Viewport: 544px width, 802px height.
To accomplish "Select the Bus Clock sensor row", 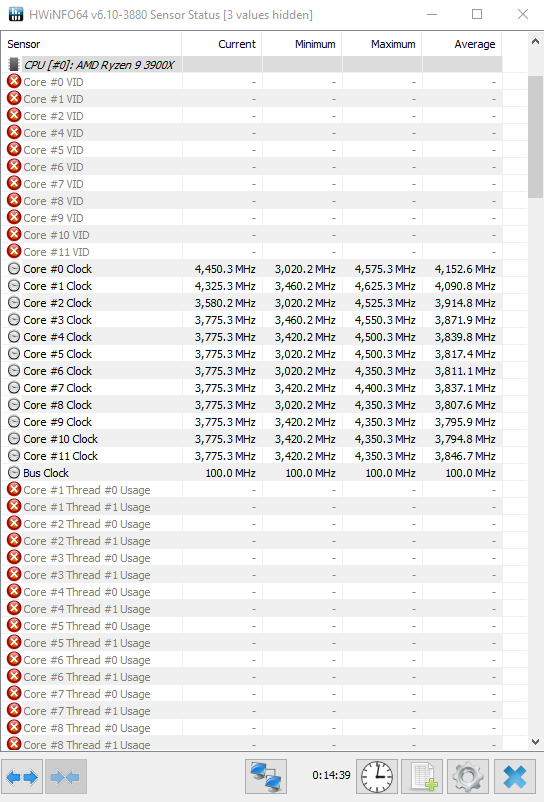I will point(251,473).
